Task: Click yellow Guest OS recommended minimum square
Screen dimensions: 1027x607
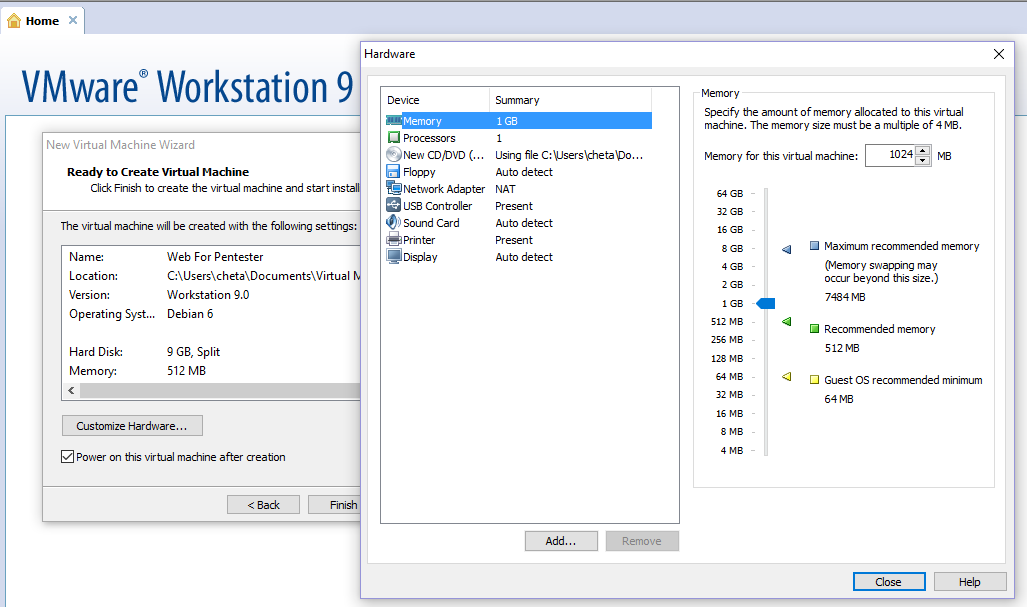Action: click(814, 380)
